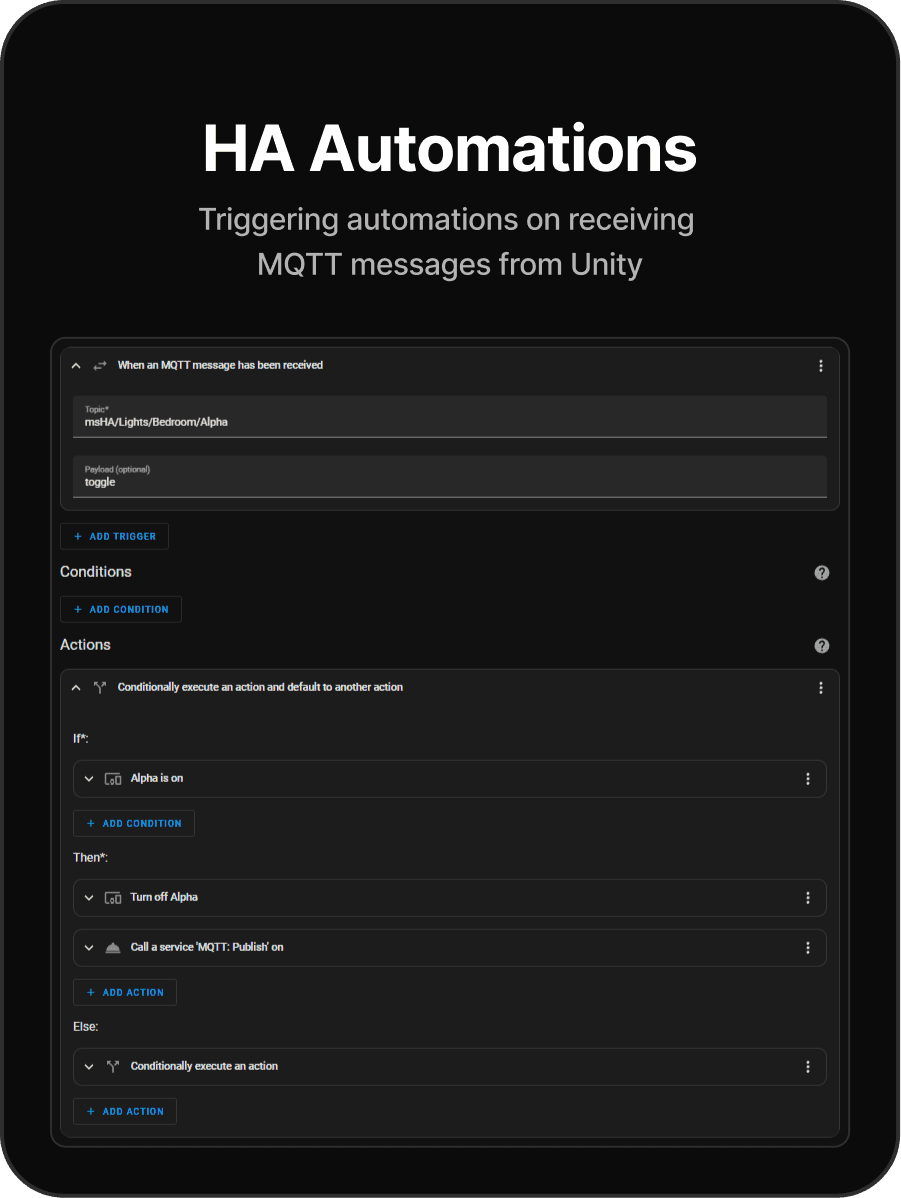The width and height of the screenshot is (901, 1198).
Task: Expand the MQTT Publish service call
Action: [89, 948]
